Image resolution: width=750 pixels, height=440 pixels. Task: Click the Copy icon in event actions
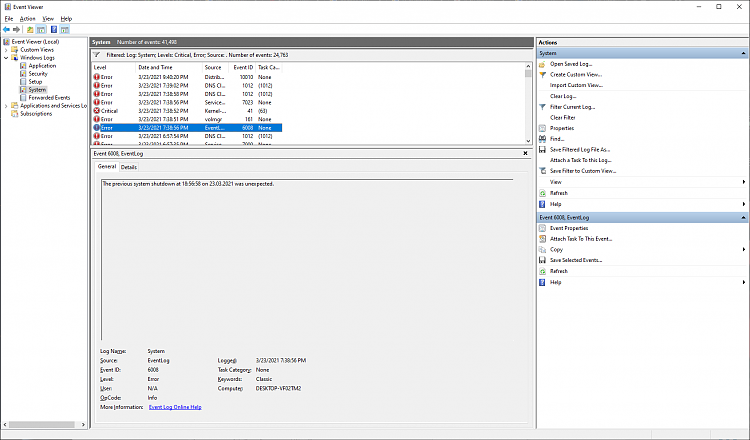[542, 250]
